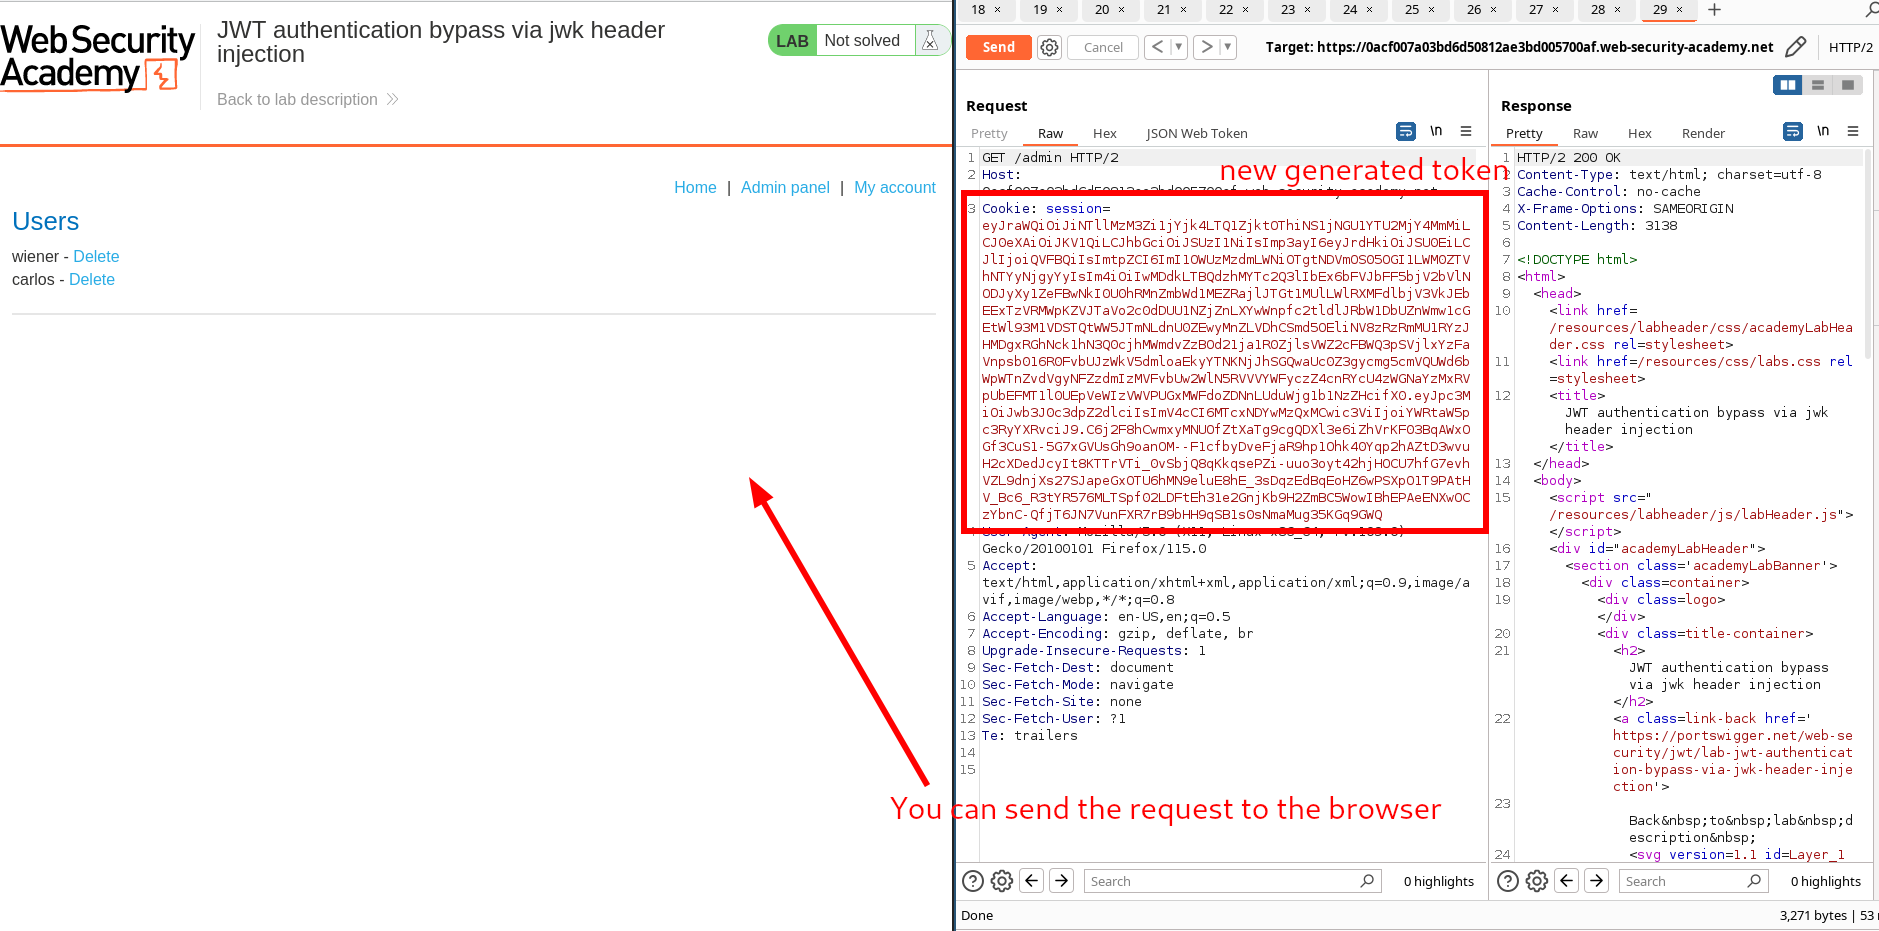The width and height of the screenshot is (1879, 931).
Task: Open the My account link
Action: coord(895,187)
